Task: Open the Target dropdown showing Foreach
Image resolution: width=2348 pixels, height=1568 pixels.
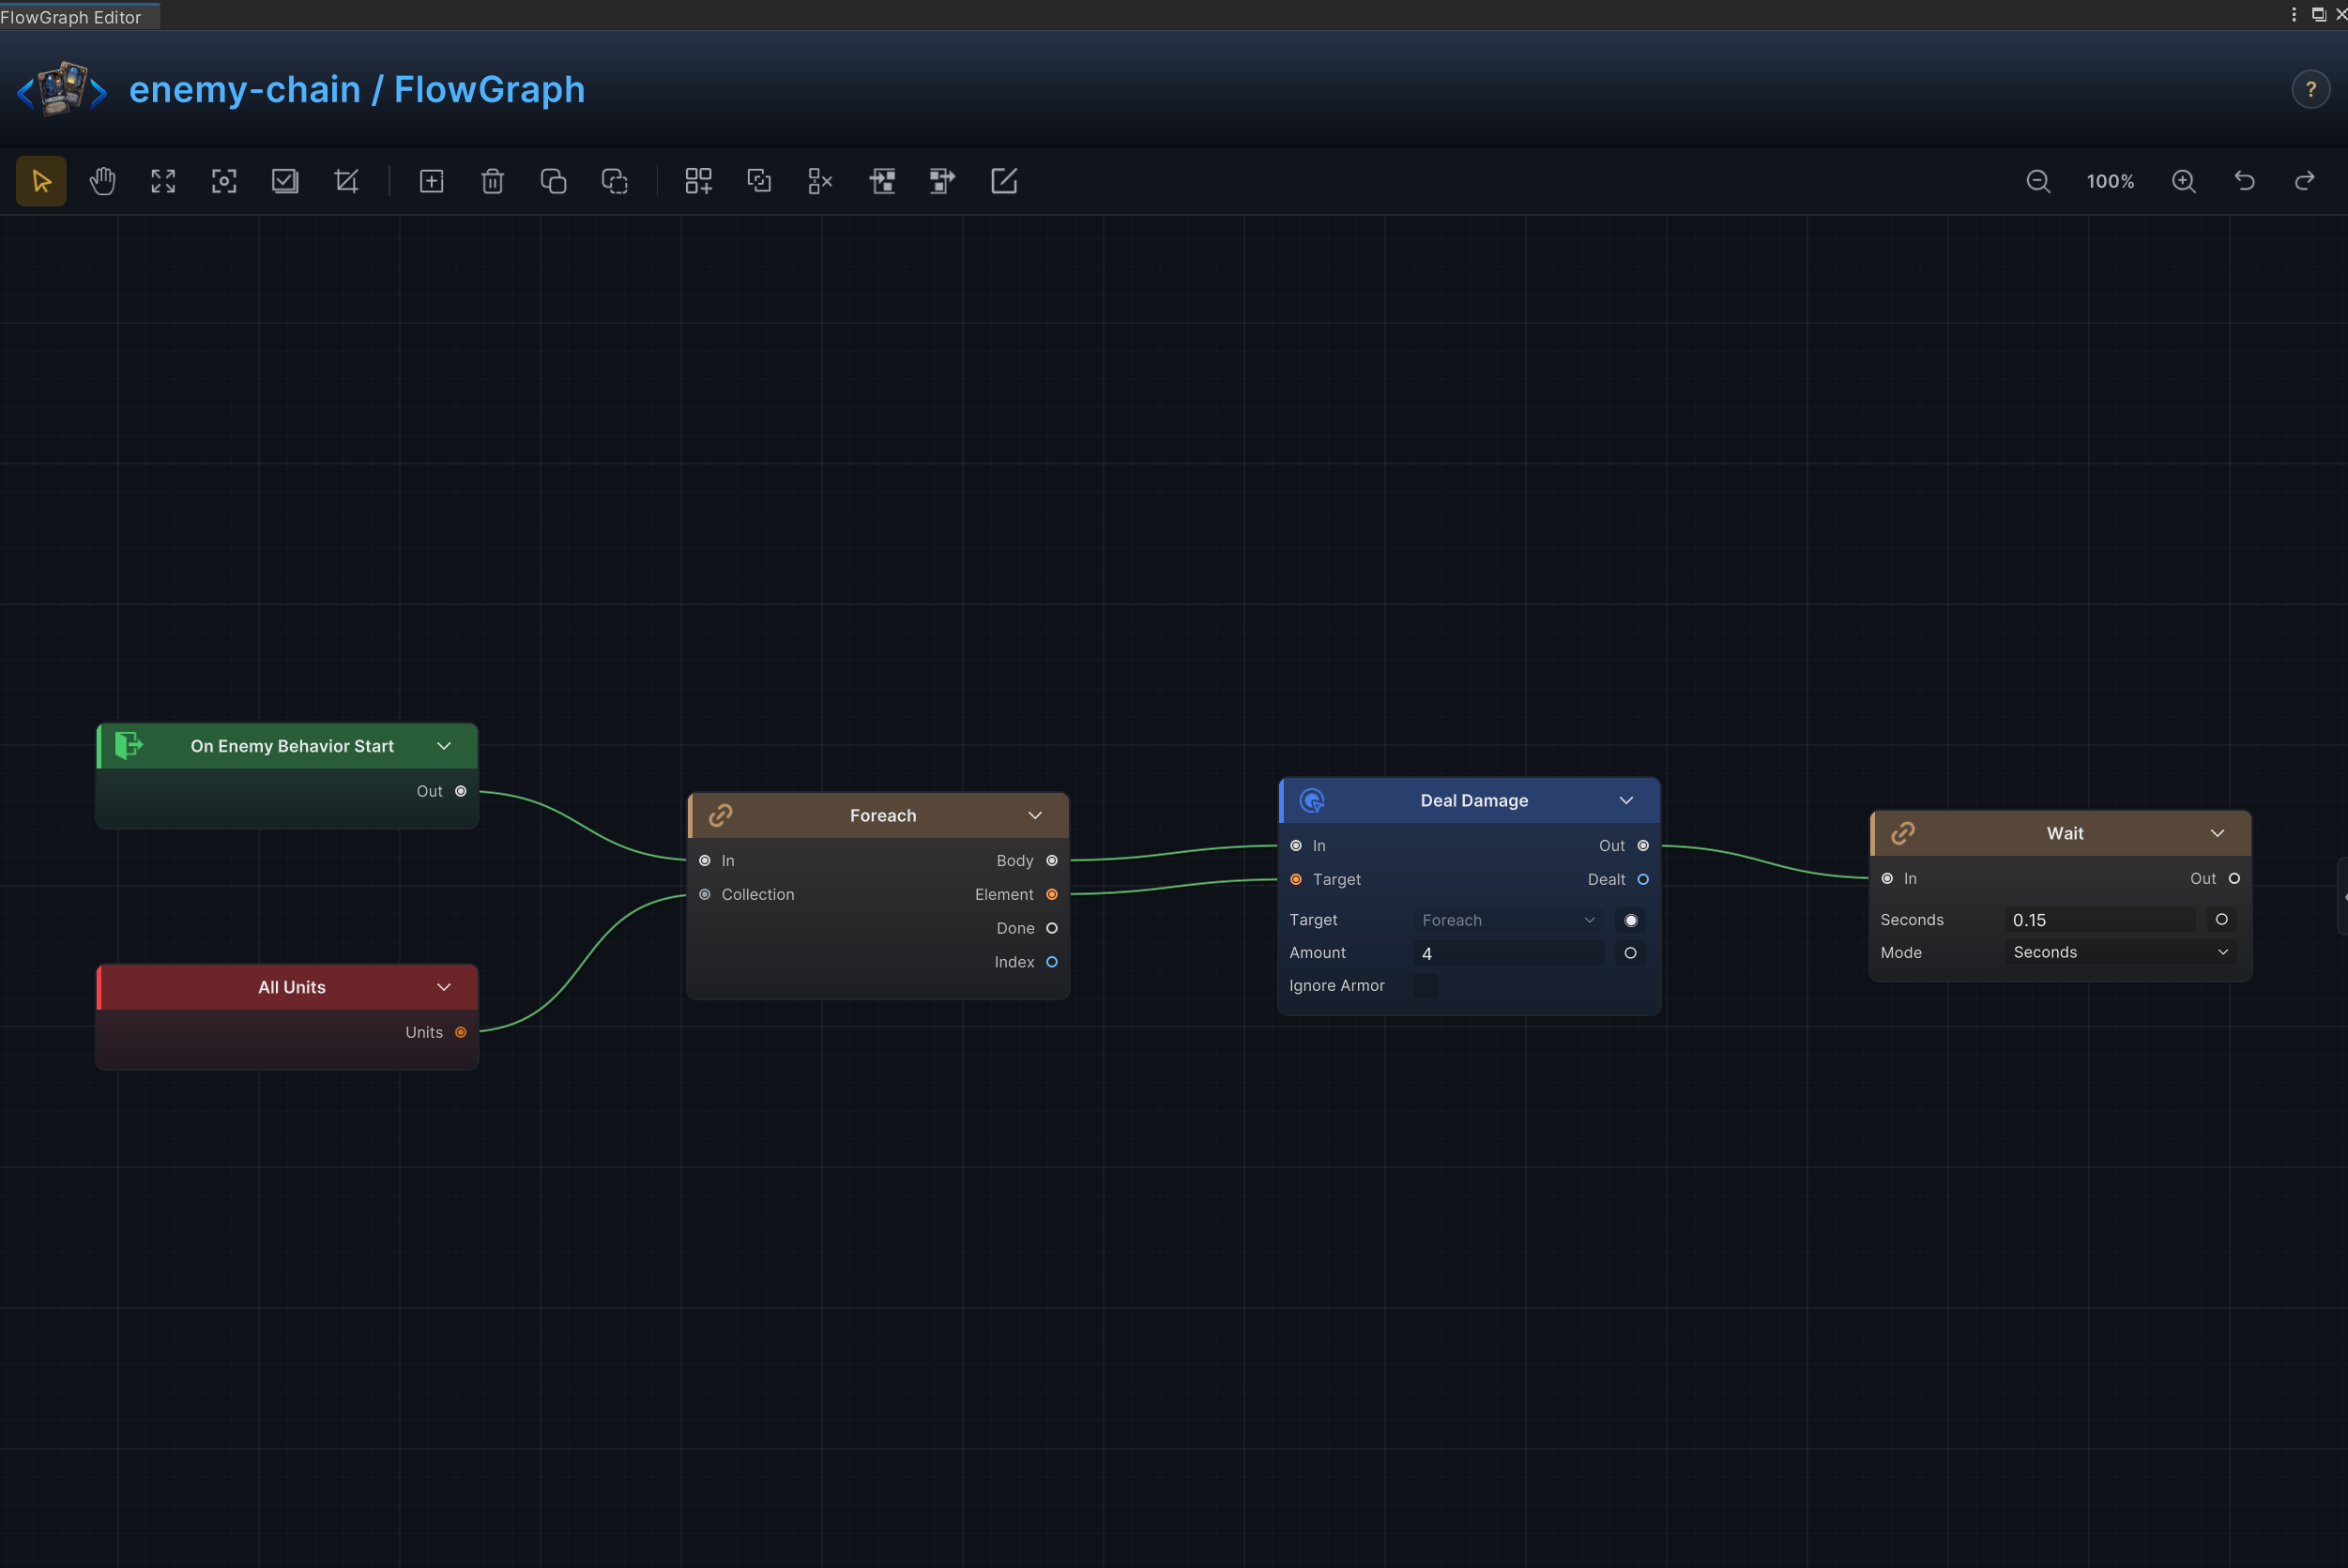Action: coord(1508,920)
